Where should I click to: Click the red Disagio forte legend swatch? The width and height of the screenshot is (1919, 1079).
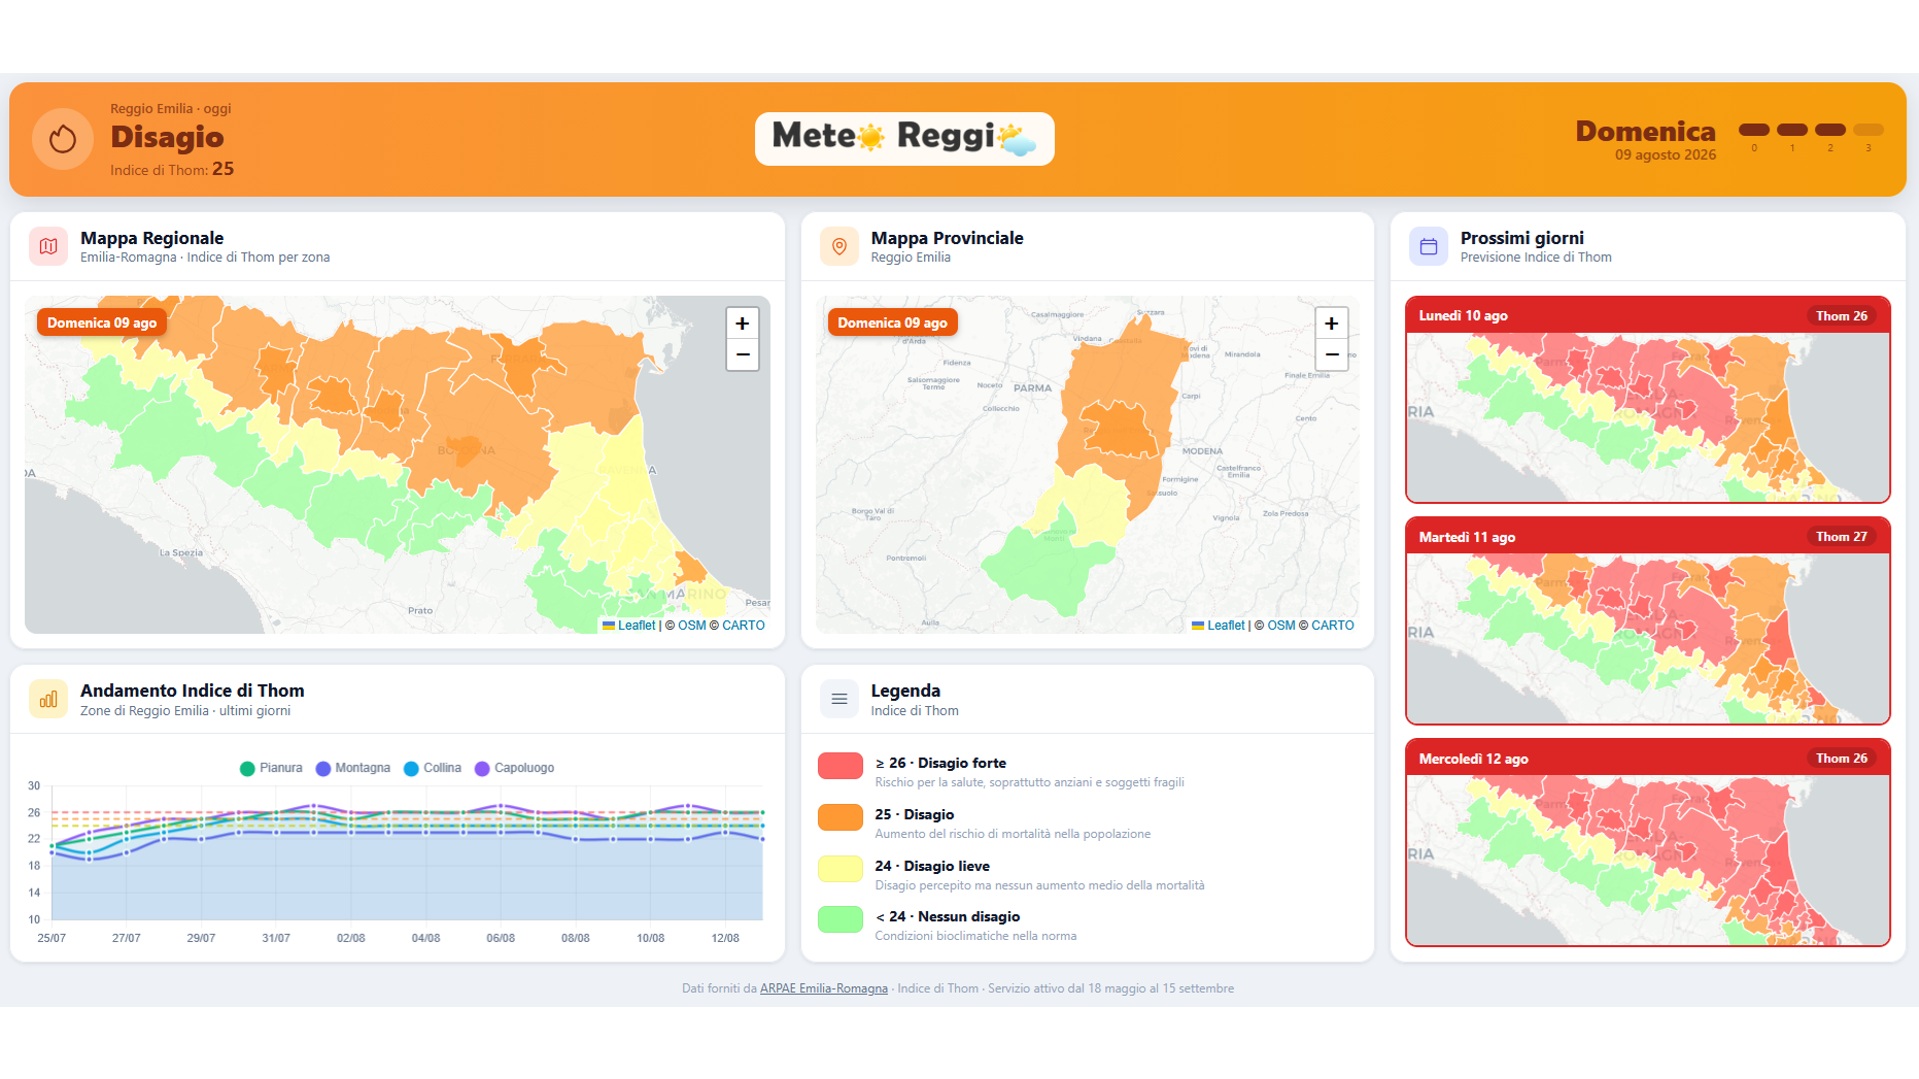[840, 766]
